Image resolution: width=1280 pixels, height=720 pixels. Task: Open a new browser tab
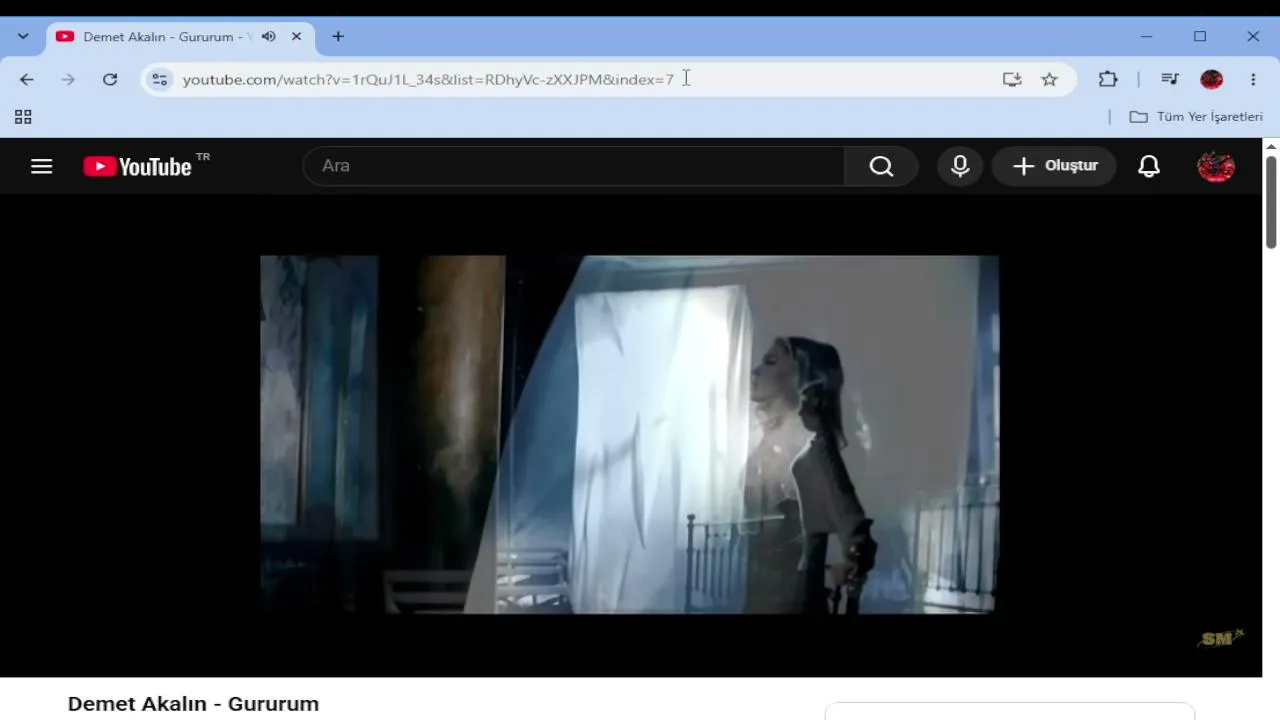338,37
